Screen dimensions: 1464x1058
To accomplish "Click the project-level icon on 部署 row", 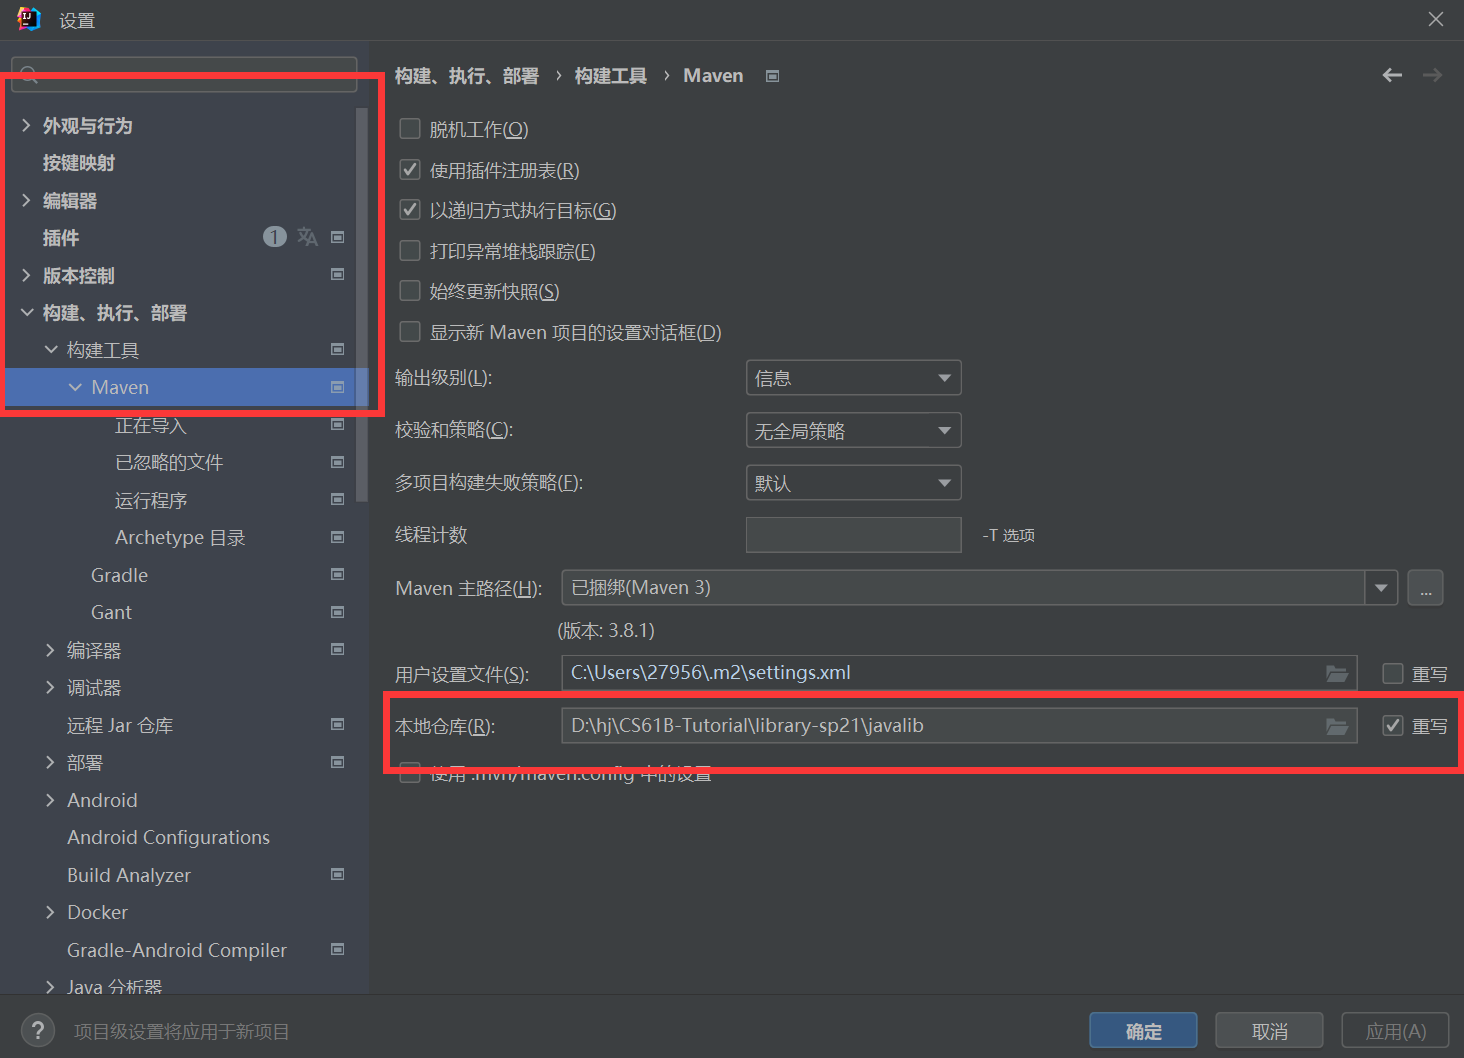I will pyautogui.click(x=338, y=762).
